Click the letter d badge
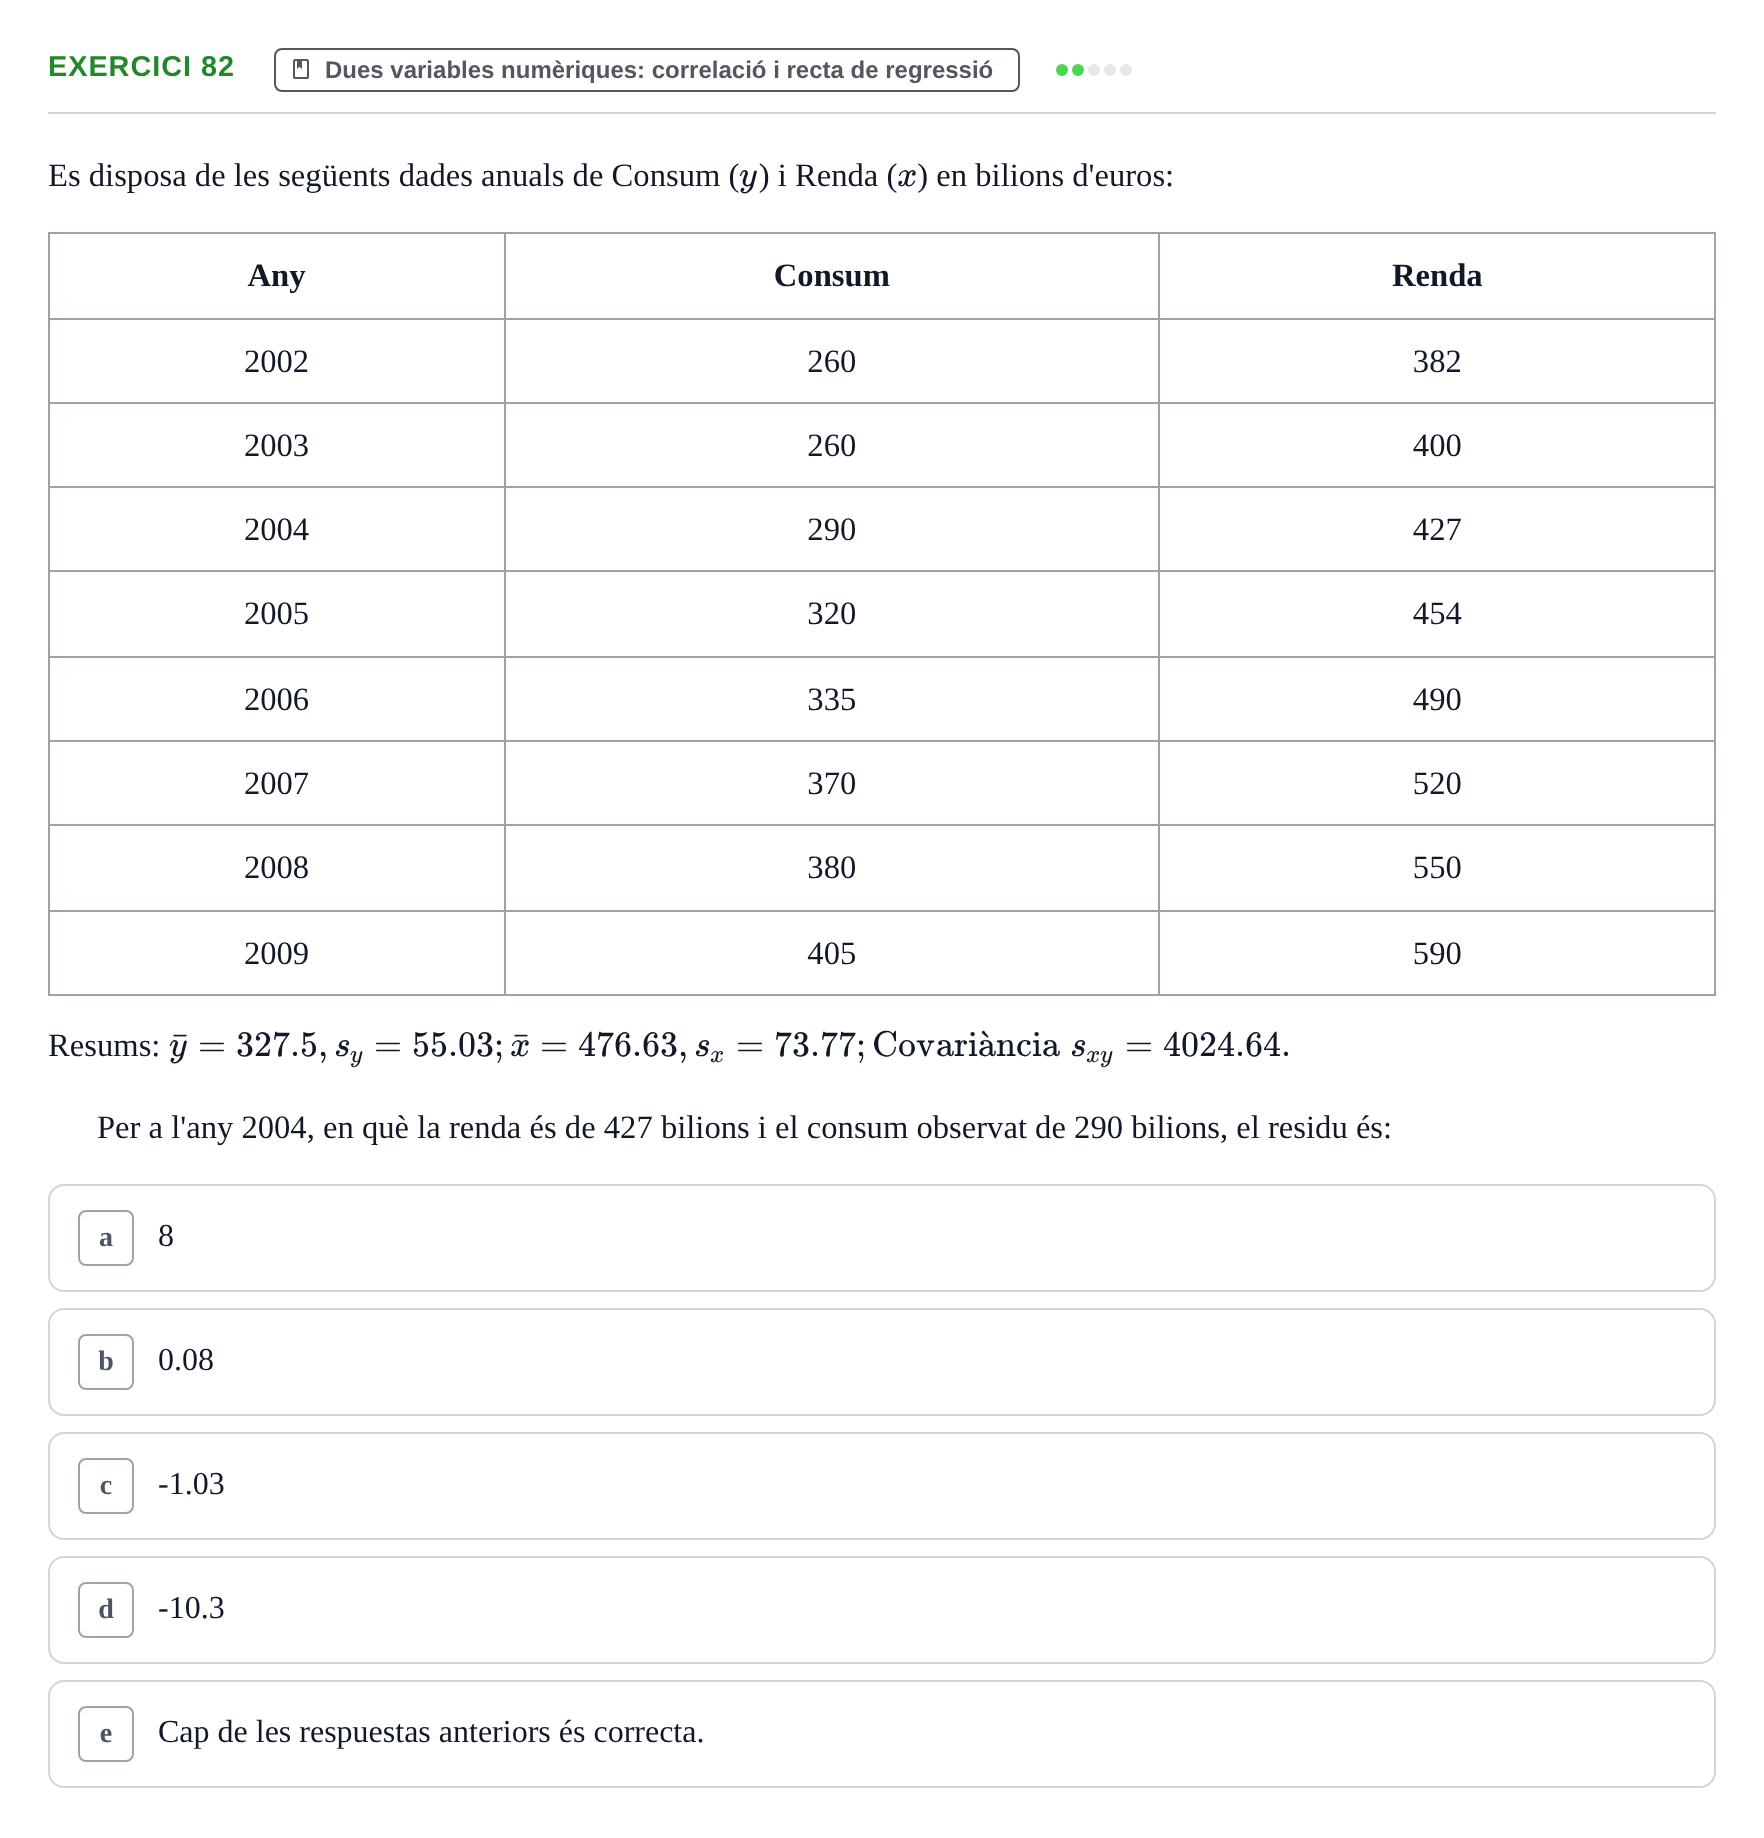 (106, 1610)
